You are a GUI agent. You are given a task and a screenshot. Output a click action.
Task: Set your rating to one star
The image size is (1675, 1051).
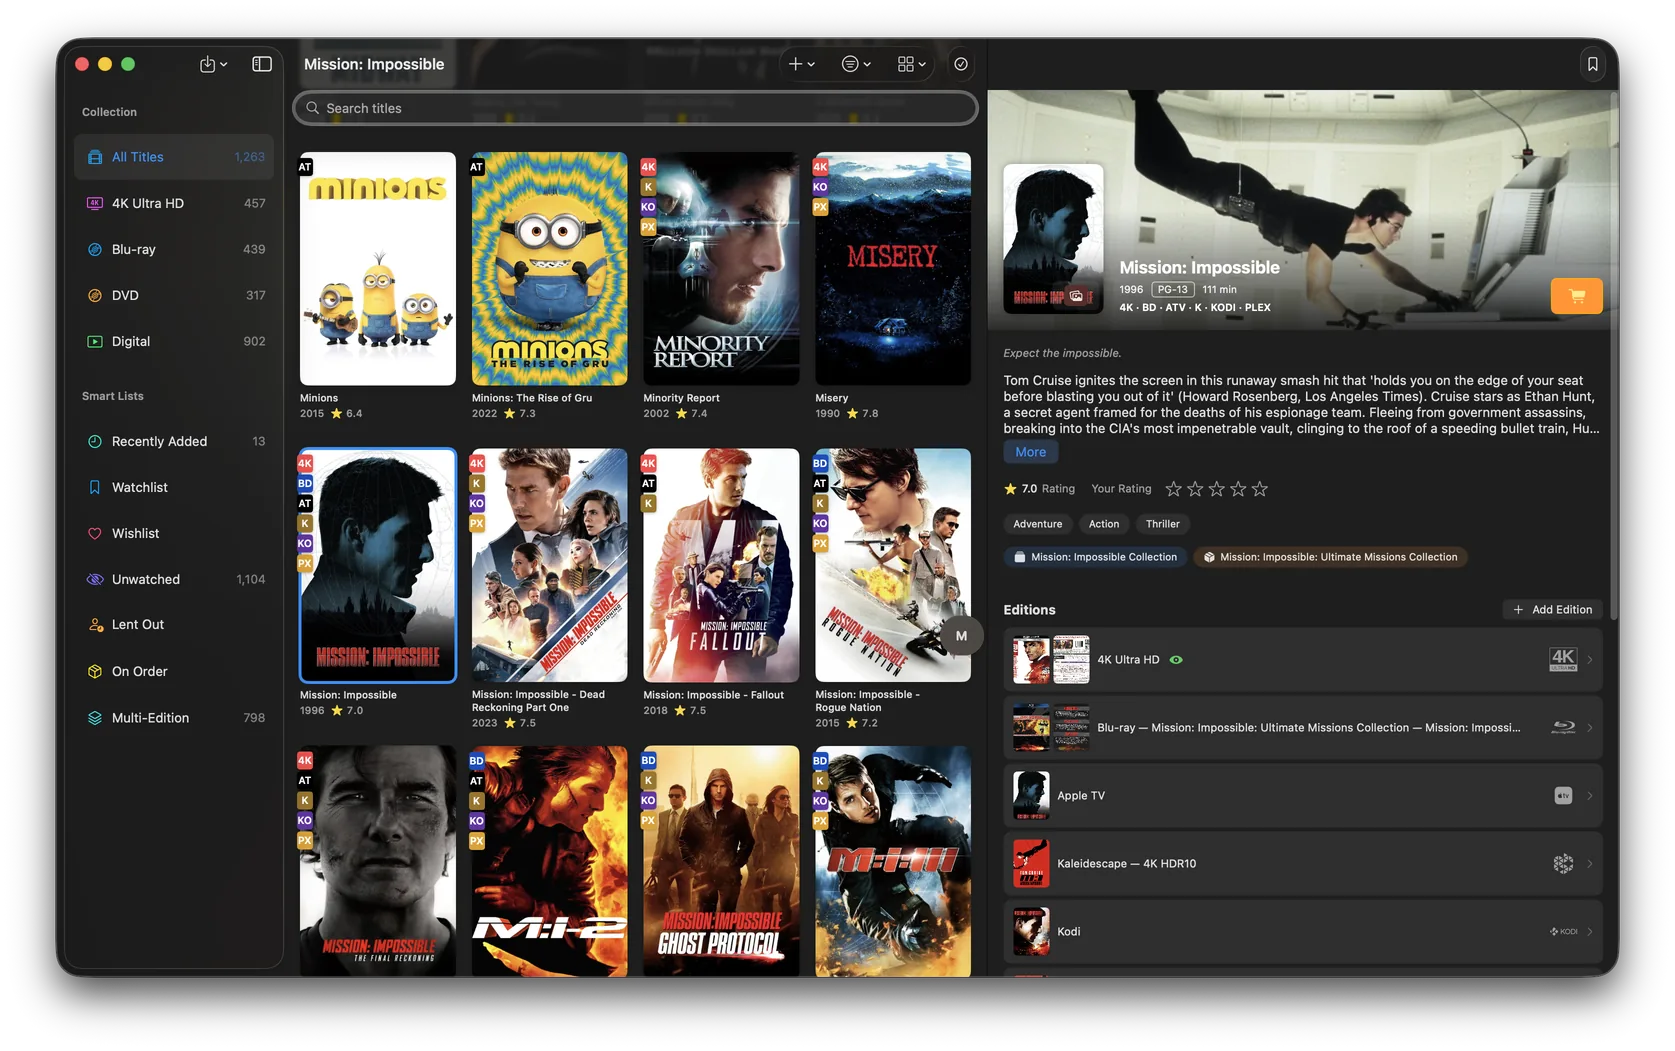(x=1174, y=489)
